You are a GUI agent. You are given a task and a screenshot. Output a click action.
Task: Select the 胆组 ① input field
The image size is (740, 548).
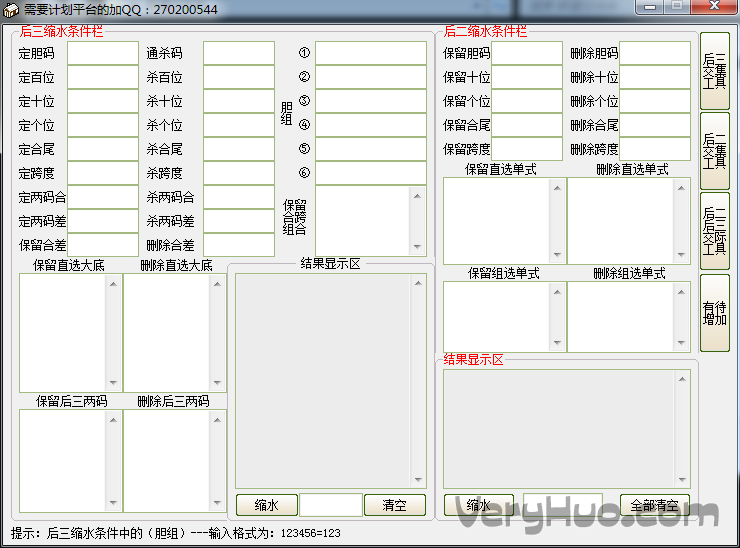(370, 53)
